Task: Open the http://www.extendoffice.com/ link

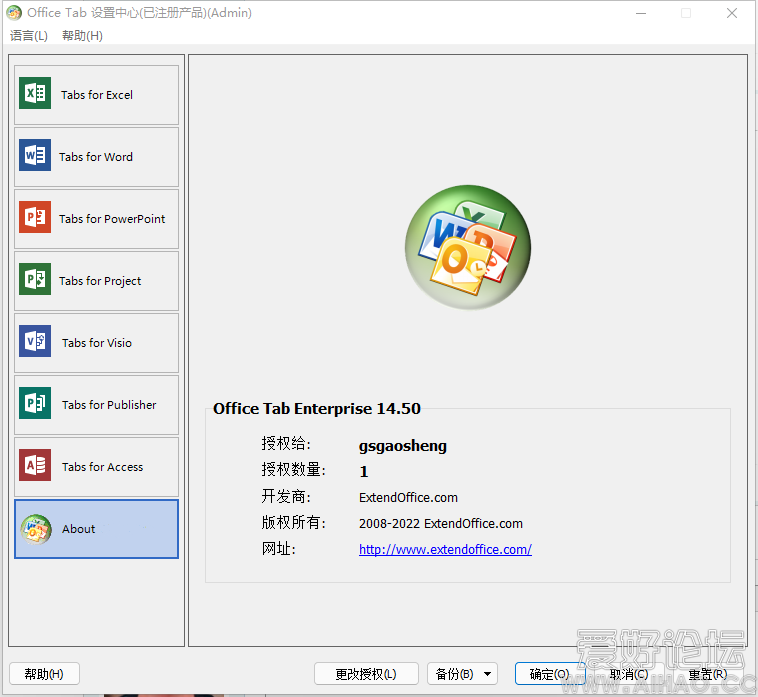Action: (445, 550)
